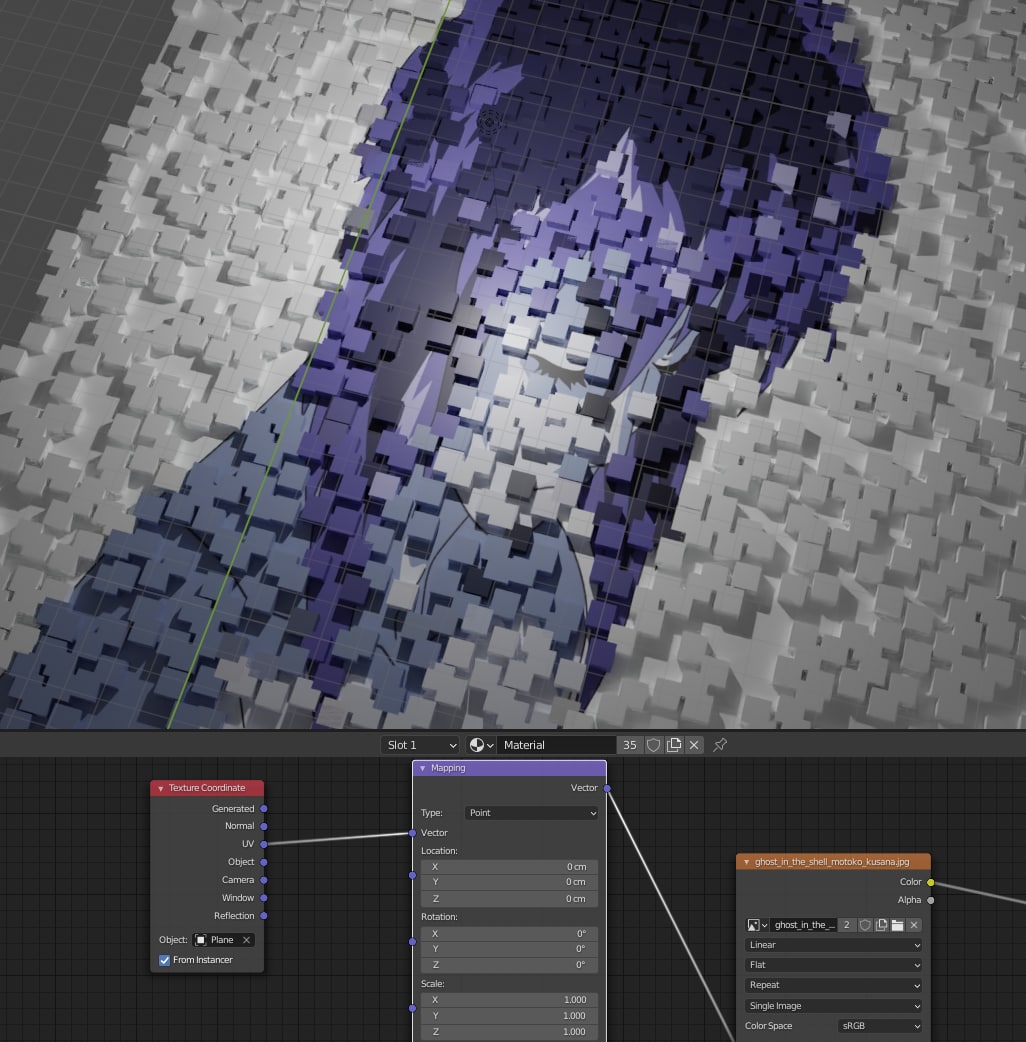Screen dimensions: 1026x1042
Task: Click the Mapping Rotation input socket
Action: click(x=413, y=942)
